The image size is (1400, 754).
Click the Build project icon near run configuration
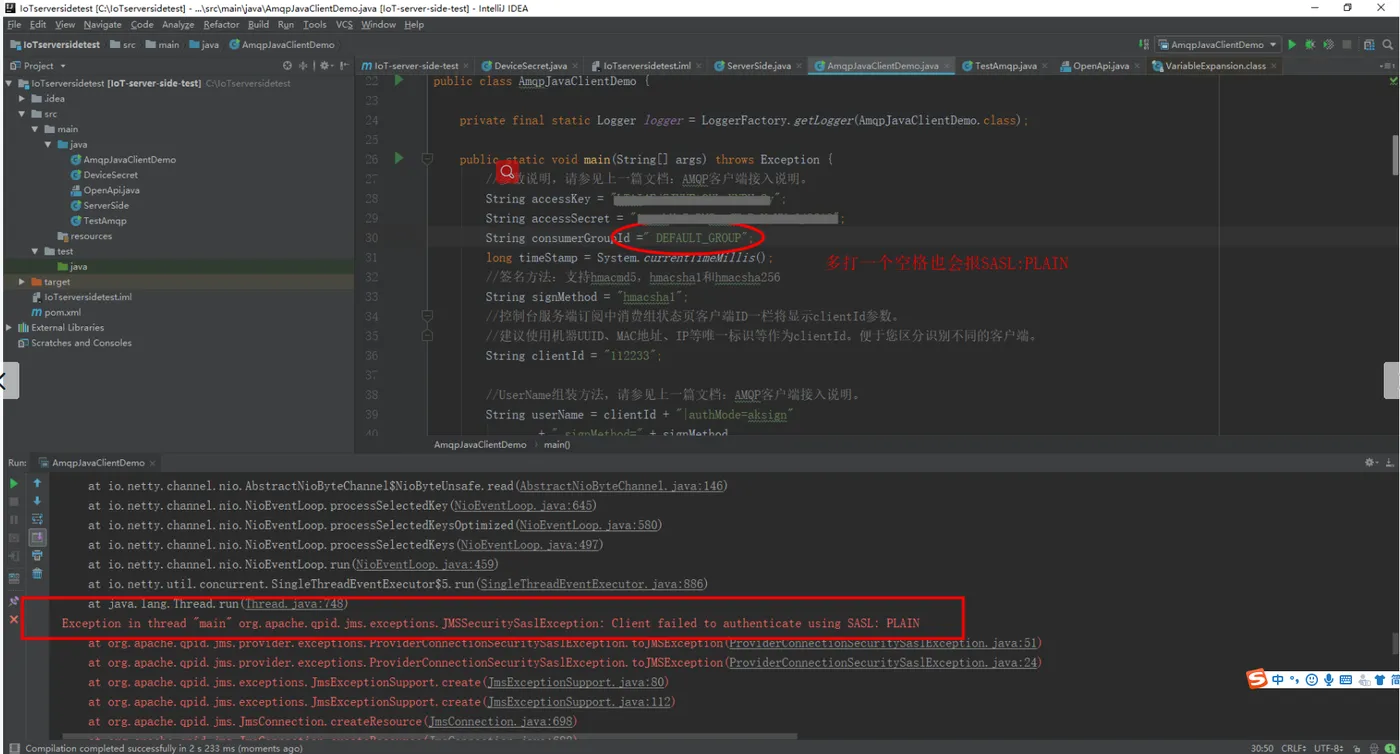[1144, 45]
